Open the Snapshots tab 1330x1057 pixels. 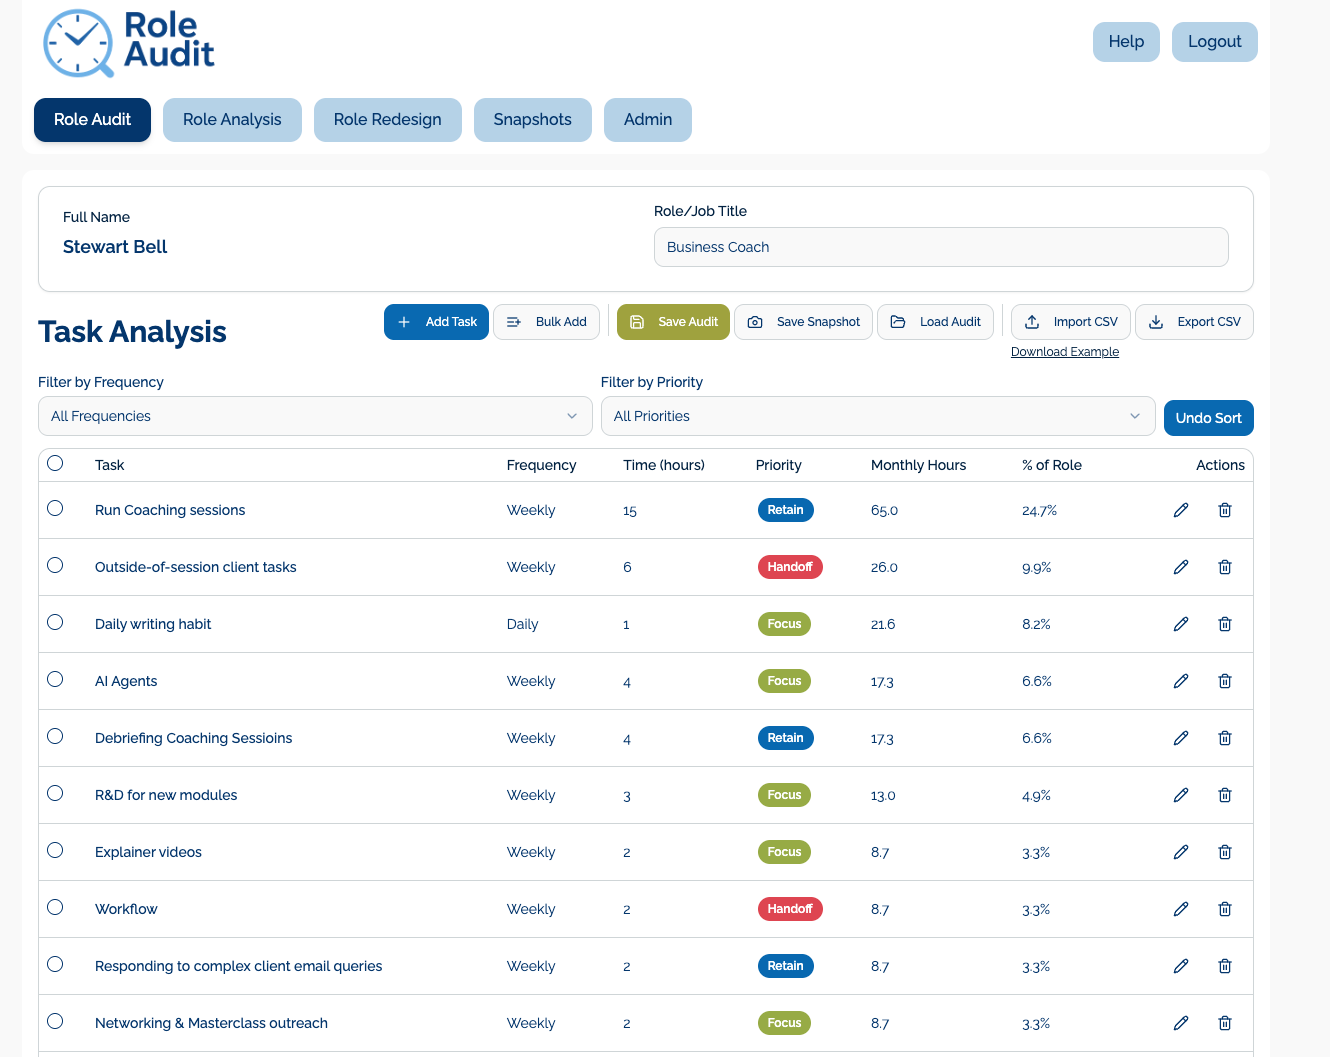532,120
